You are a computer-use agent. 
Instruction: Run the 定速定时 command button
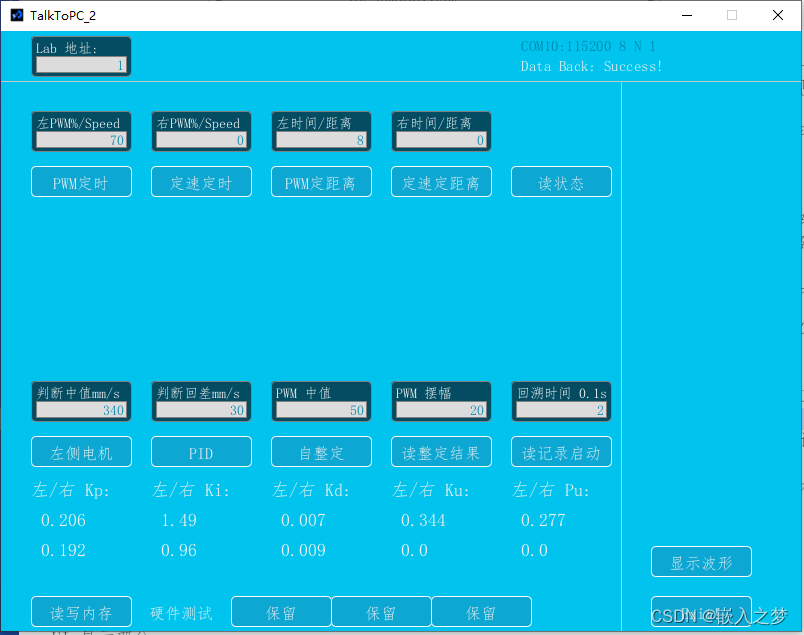pos(202,182)
